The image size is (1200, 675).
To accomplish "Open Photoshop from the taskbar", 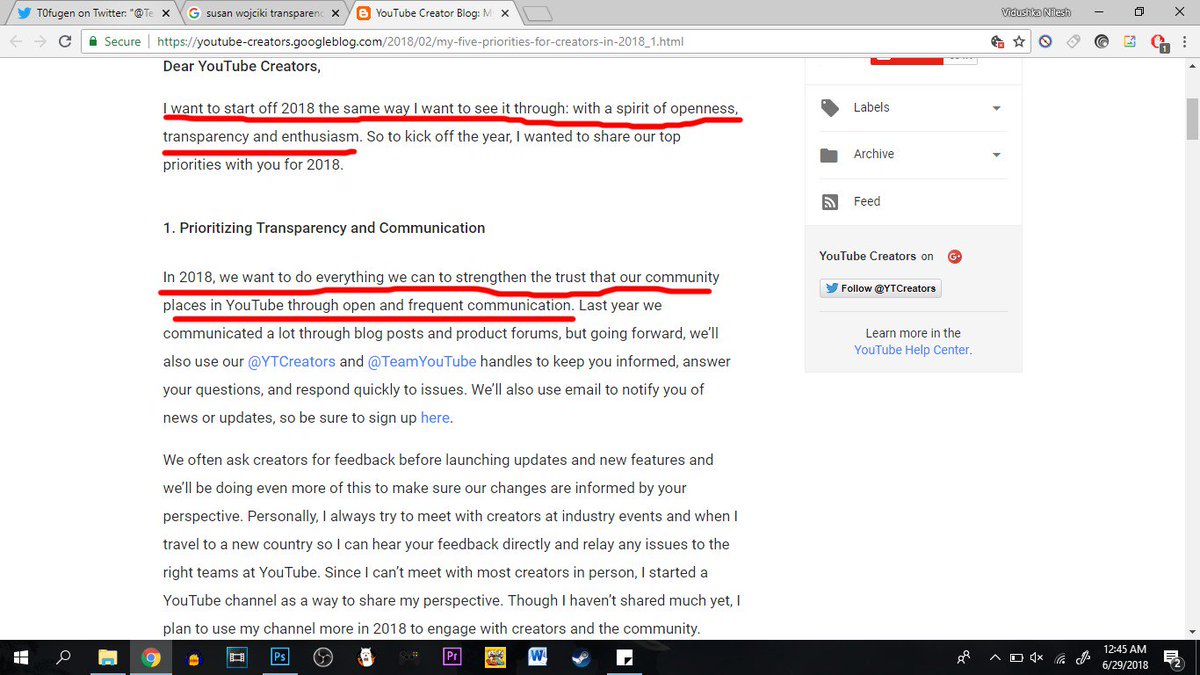I will pos(280,658).
